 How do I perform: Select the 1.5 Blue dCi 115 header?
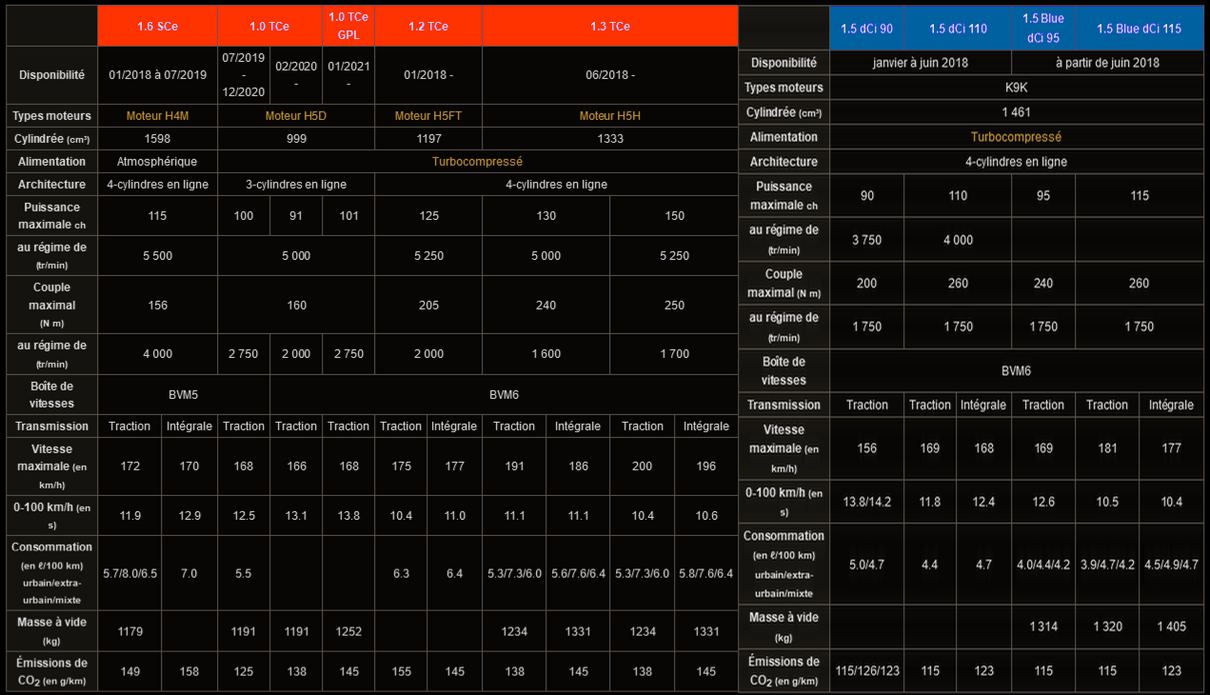pyautogui.click(x=1139, y=29)
